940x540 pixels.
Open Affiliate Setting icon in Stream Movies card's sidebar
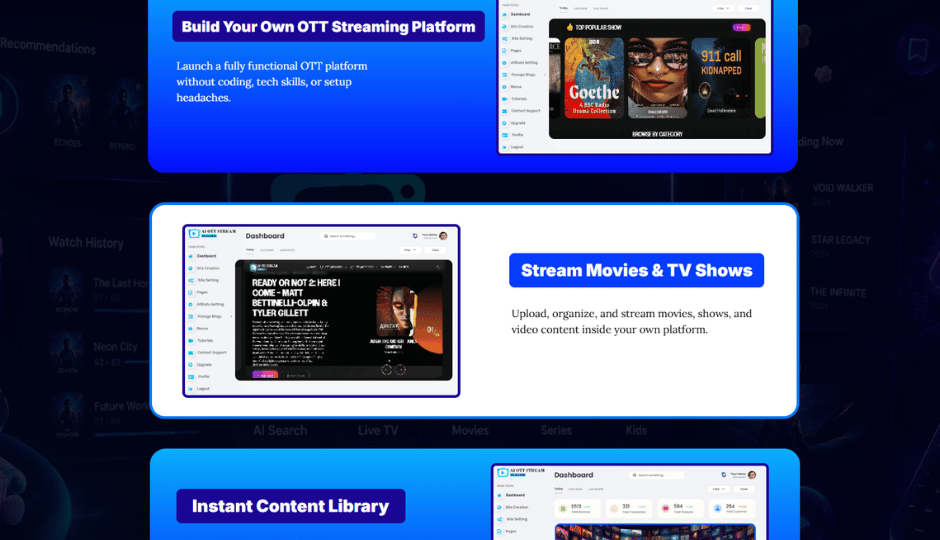pos(191,304)
